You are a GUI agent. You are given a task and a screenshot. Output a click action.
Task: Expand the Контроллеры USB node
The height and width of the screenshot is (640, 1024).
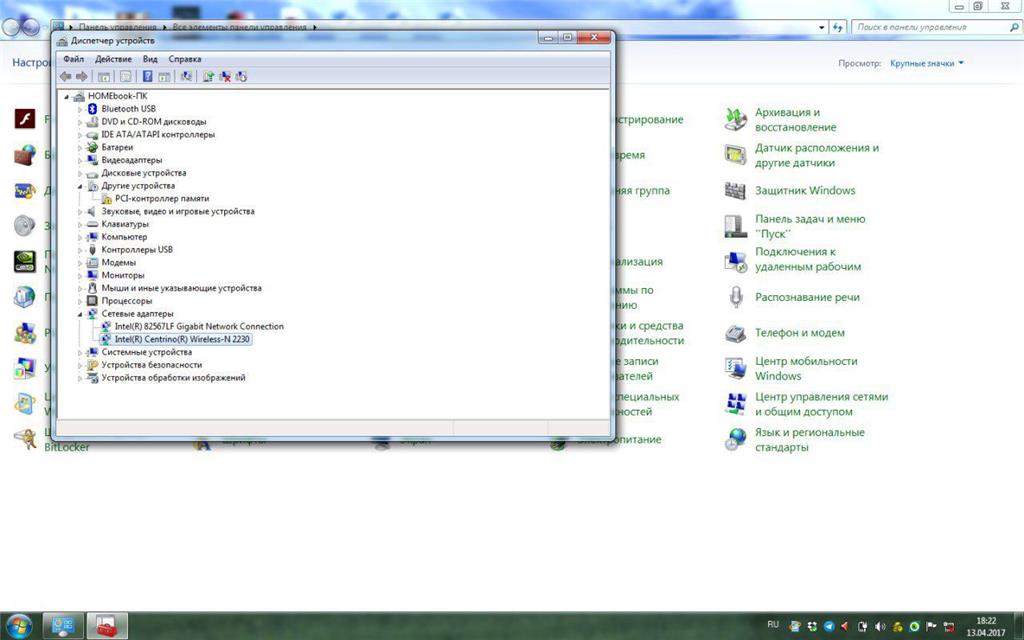tap(80, 250)
